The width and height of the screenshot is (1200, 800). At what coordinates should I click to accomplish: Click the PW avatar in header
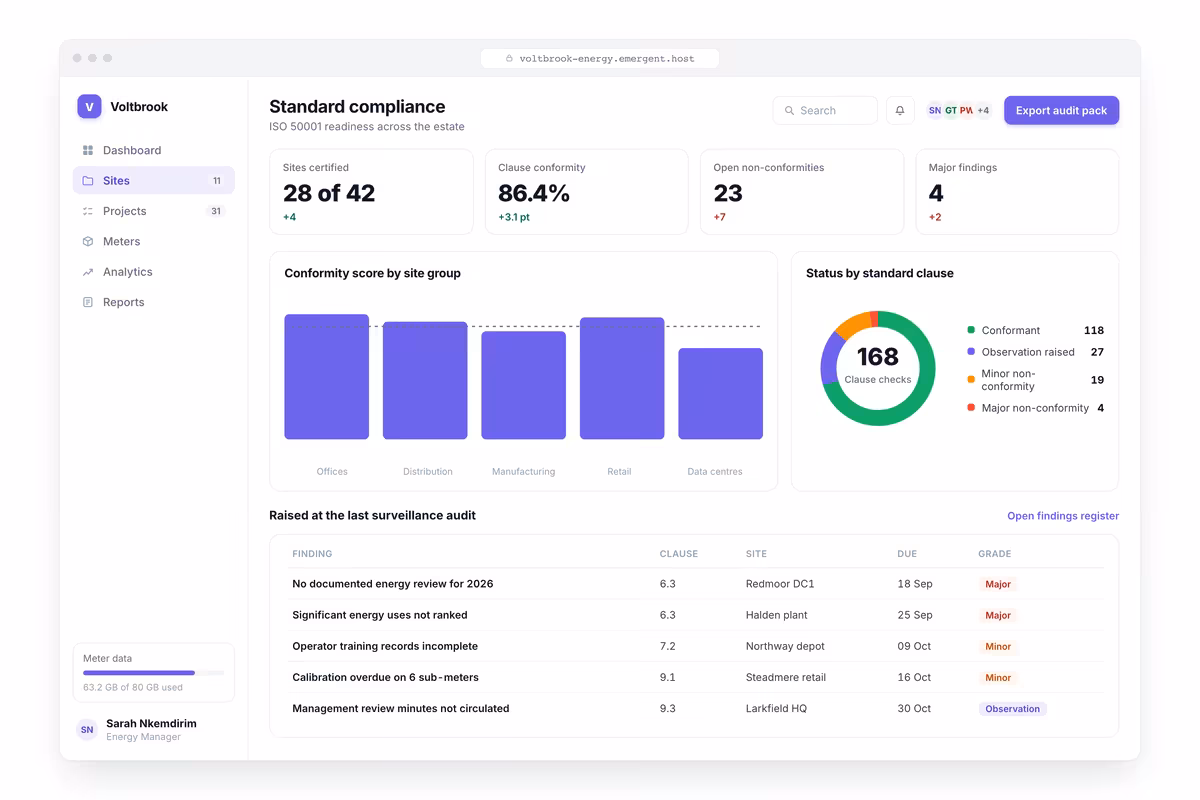[x=966, y=111]
